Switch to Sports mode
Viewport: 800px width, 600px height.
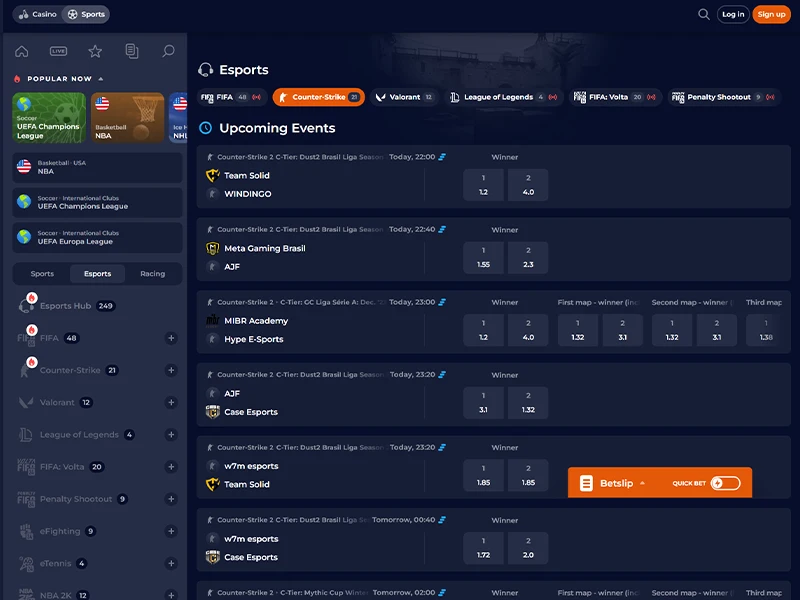86,14
